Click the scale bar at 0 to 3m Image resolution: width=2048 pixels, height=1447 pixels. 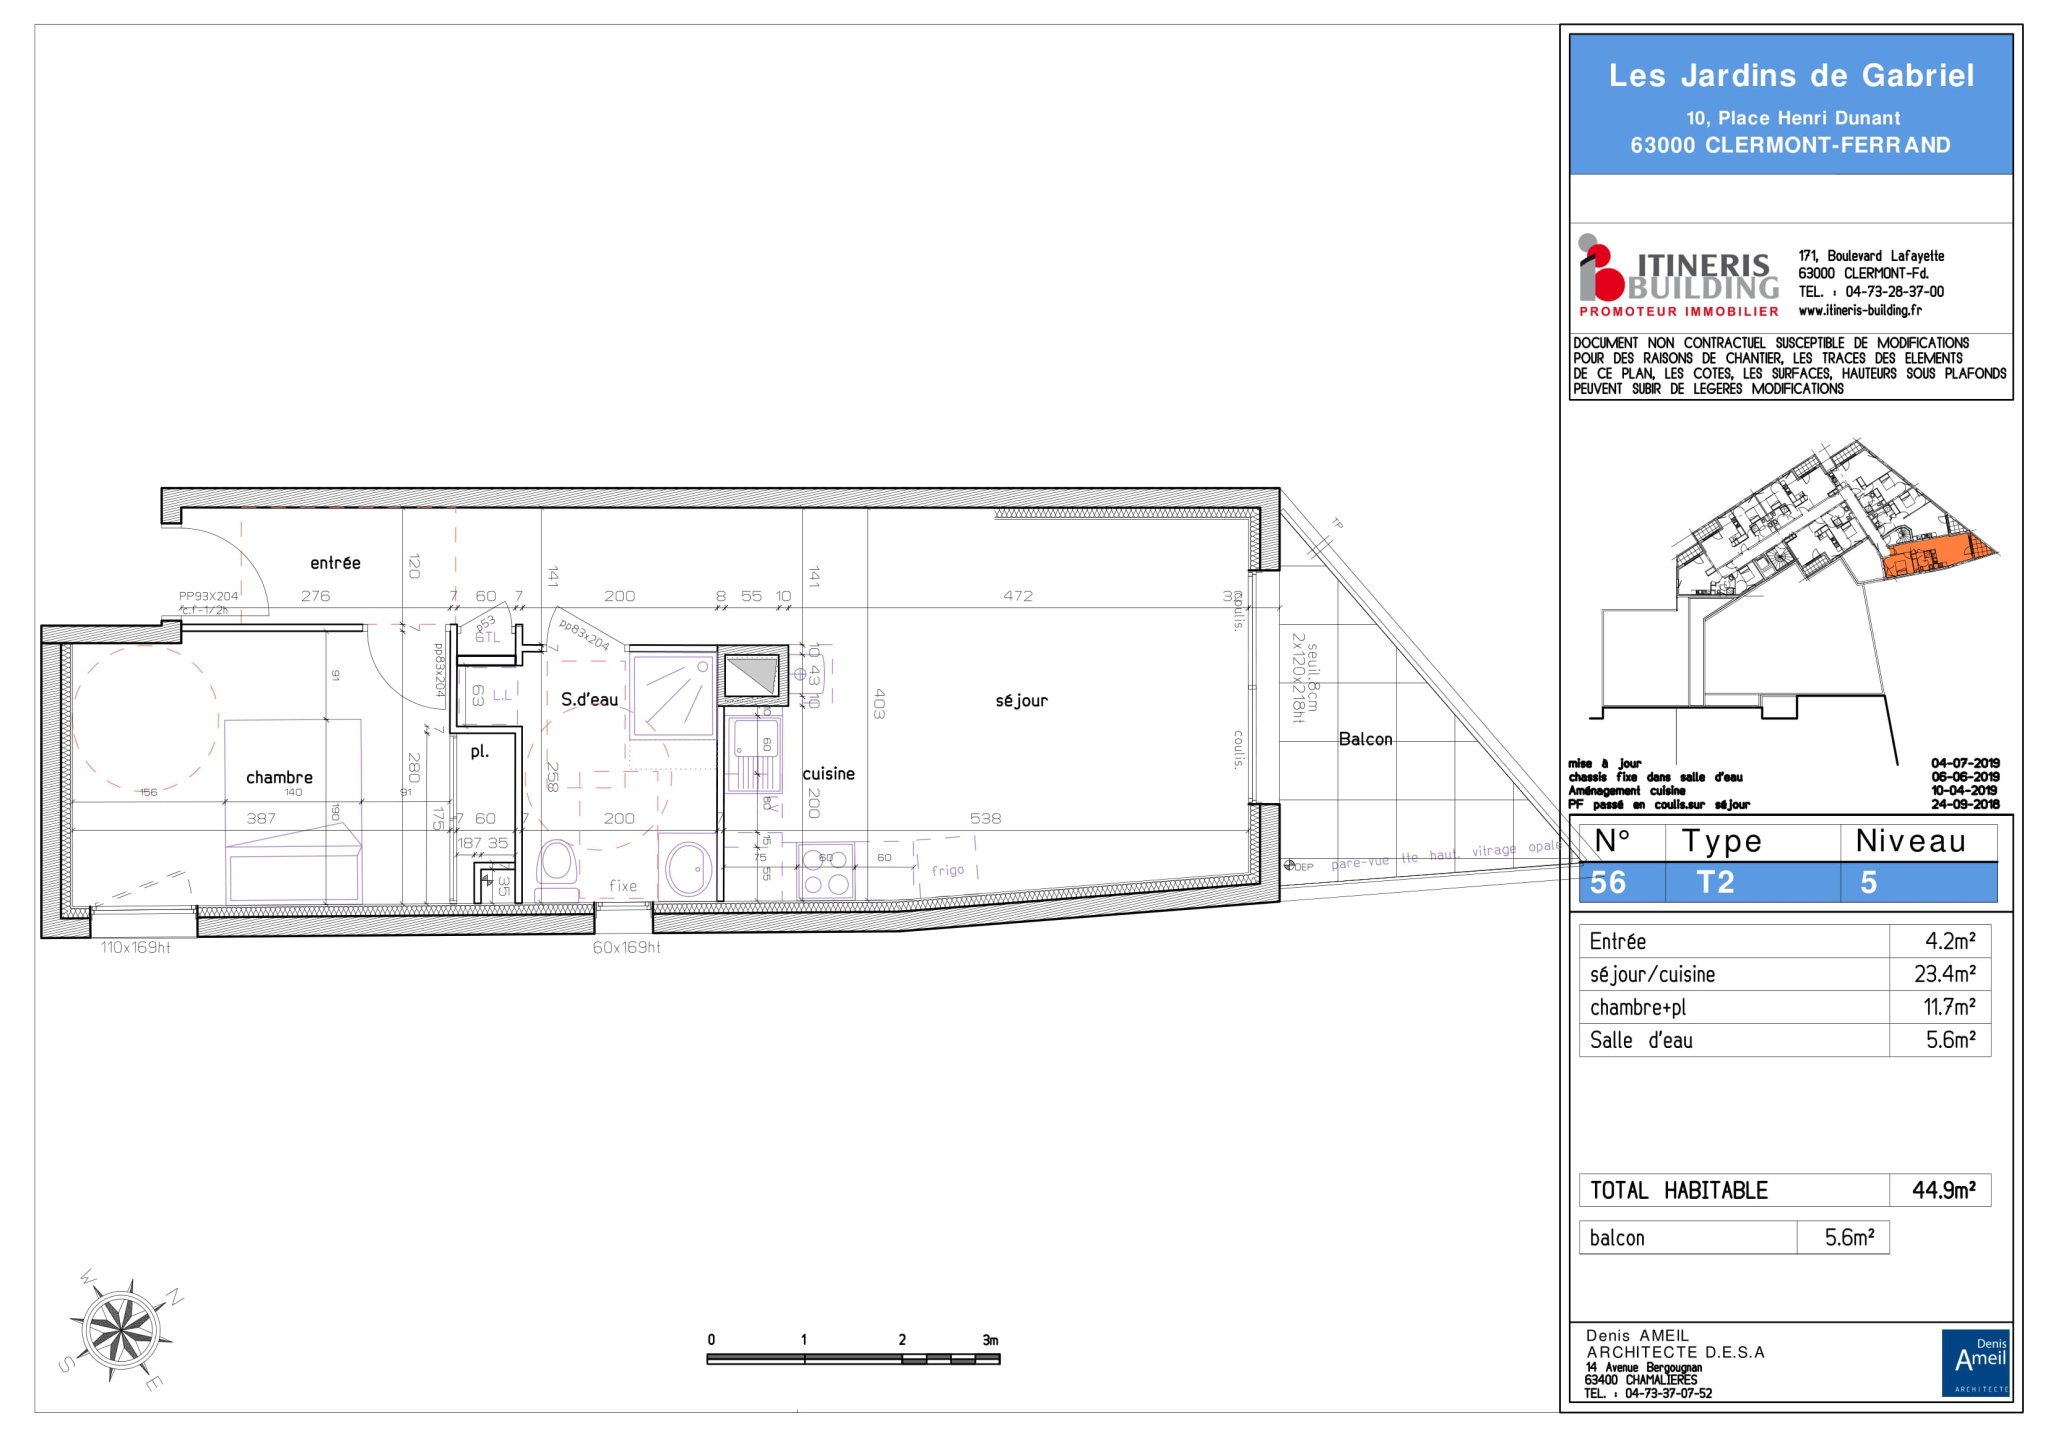pyautogui.click(x=853, y=1359)
